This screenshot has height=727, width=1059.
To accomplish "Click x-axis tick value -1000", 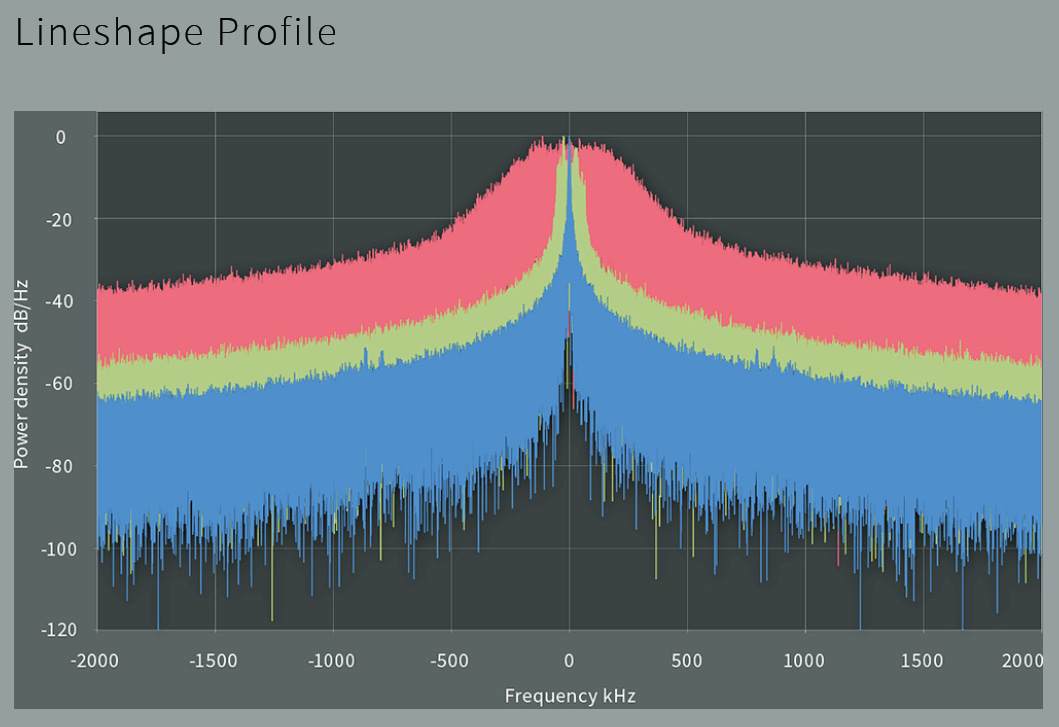I will click(x=331, y=661).
